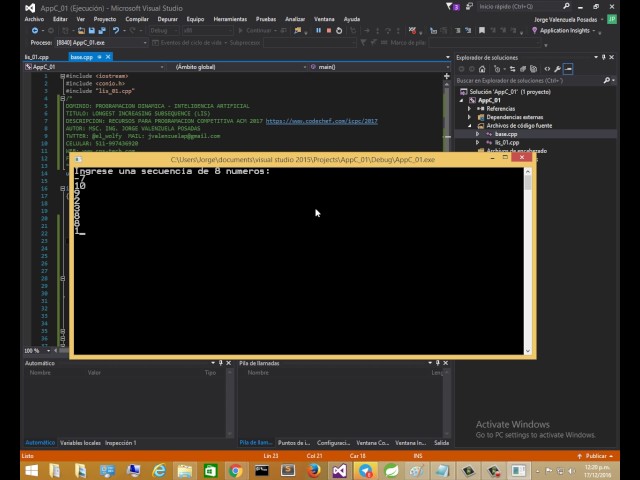The width and height of the screenshot is (640, 480).
Task: Expand the Referencias tree node
Action: [470, 108]
